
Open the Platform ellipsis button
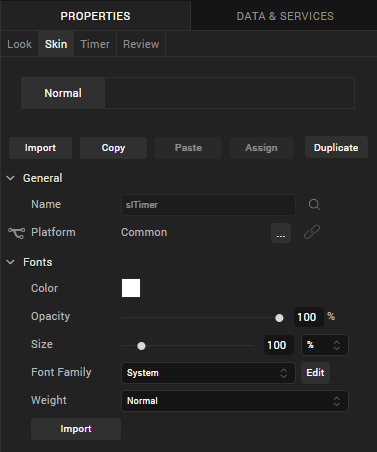point(281,233)
